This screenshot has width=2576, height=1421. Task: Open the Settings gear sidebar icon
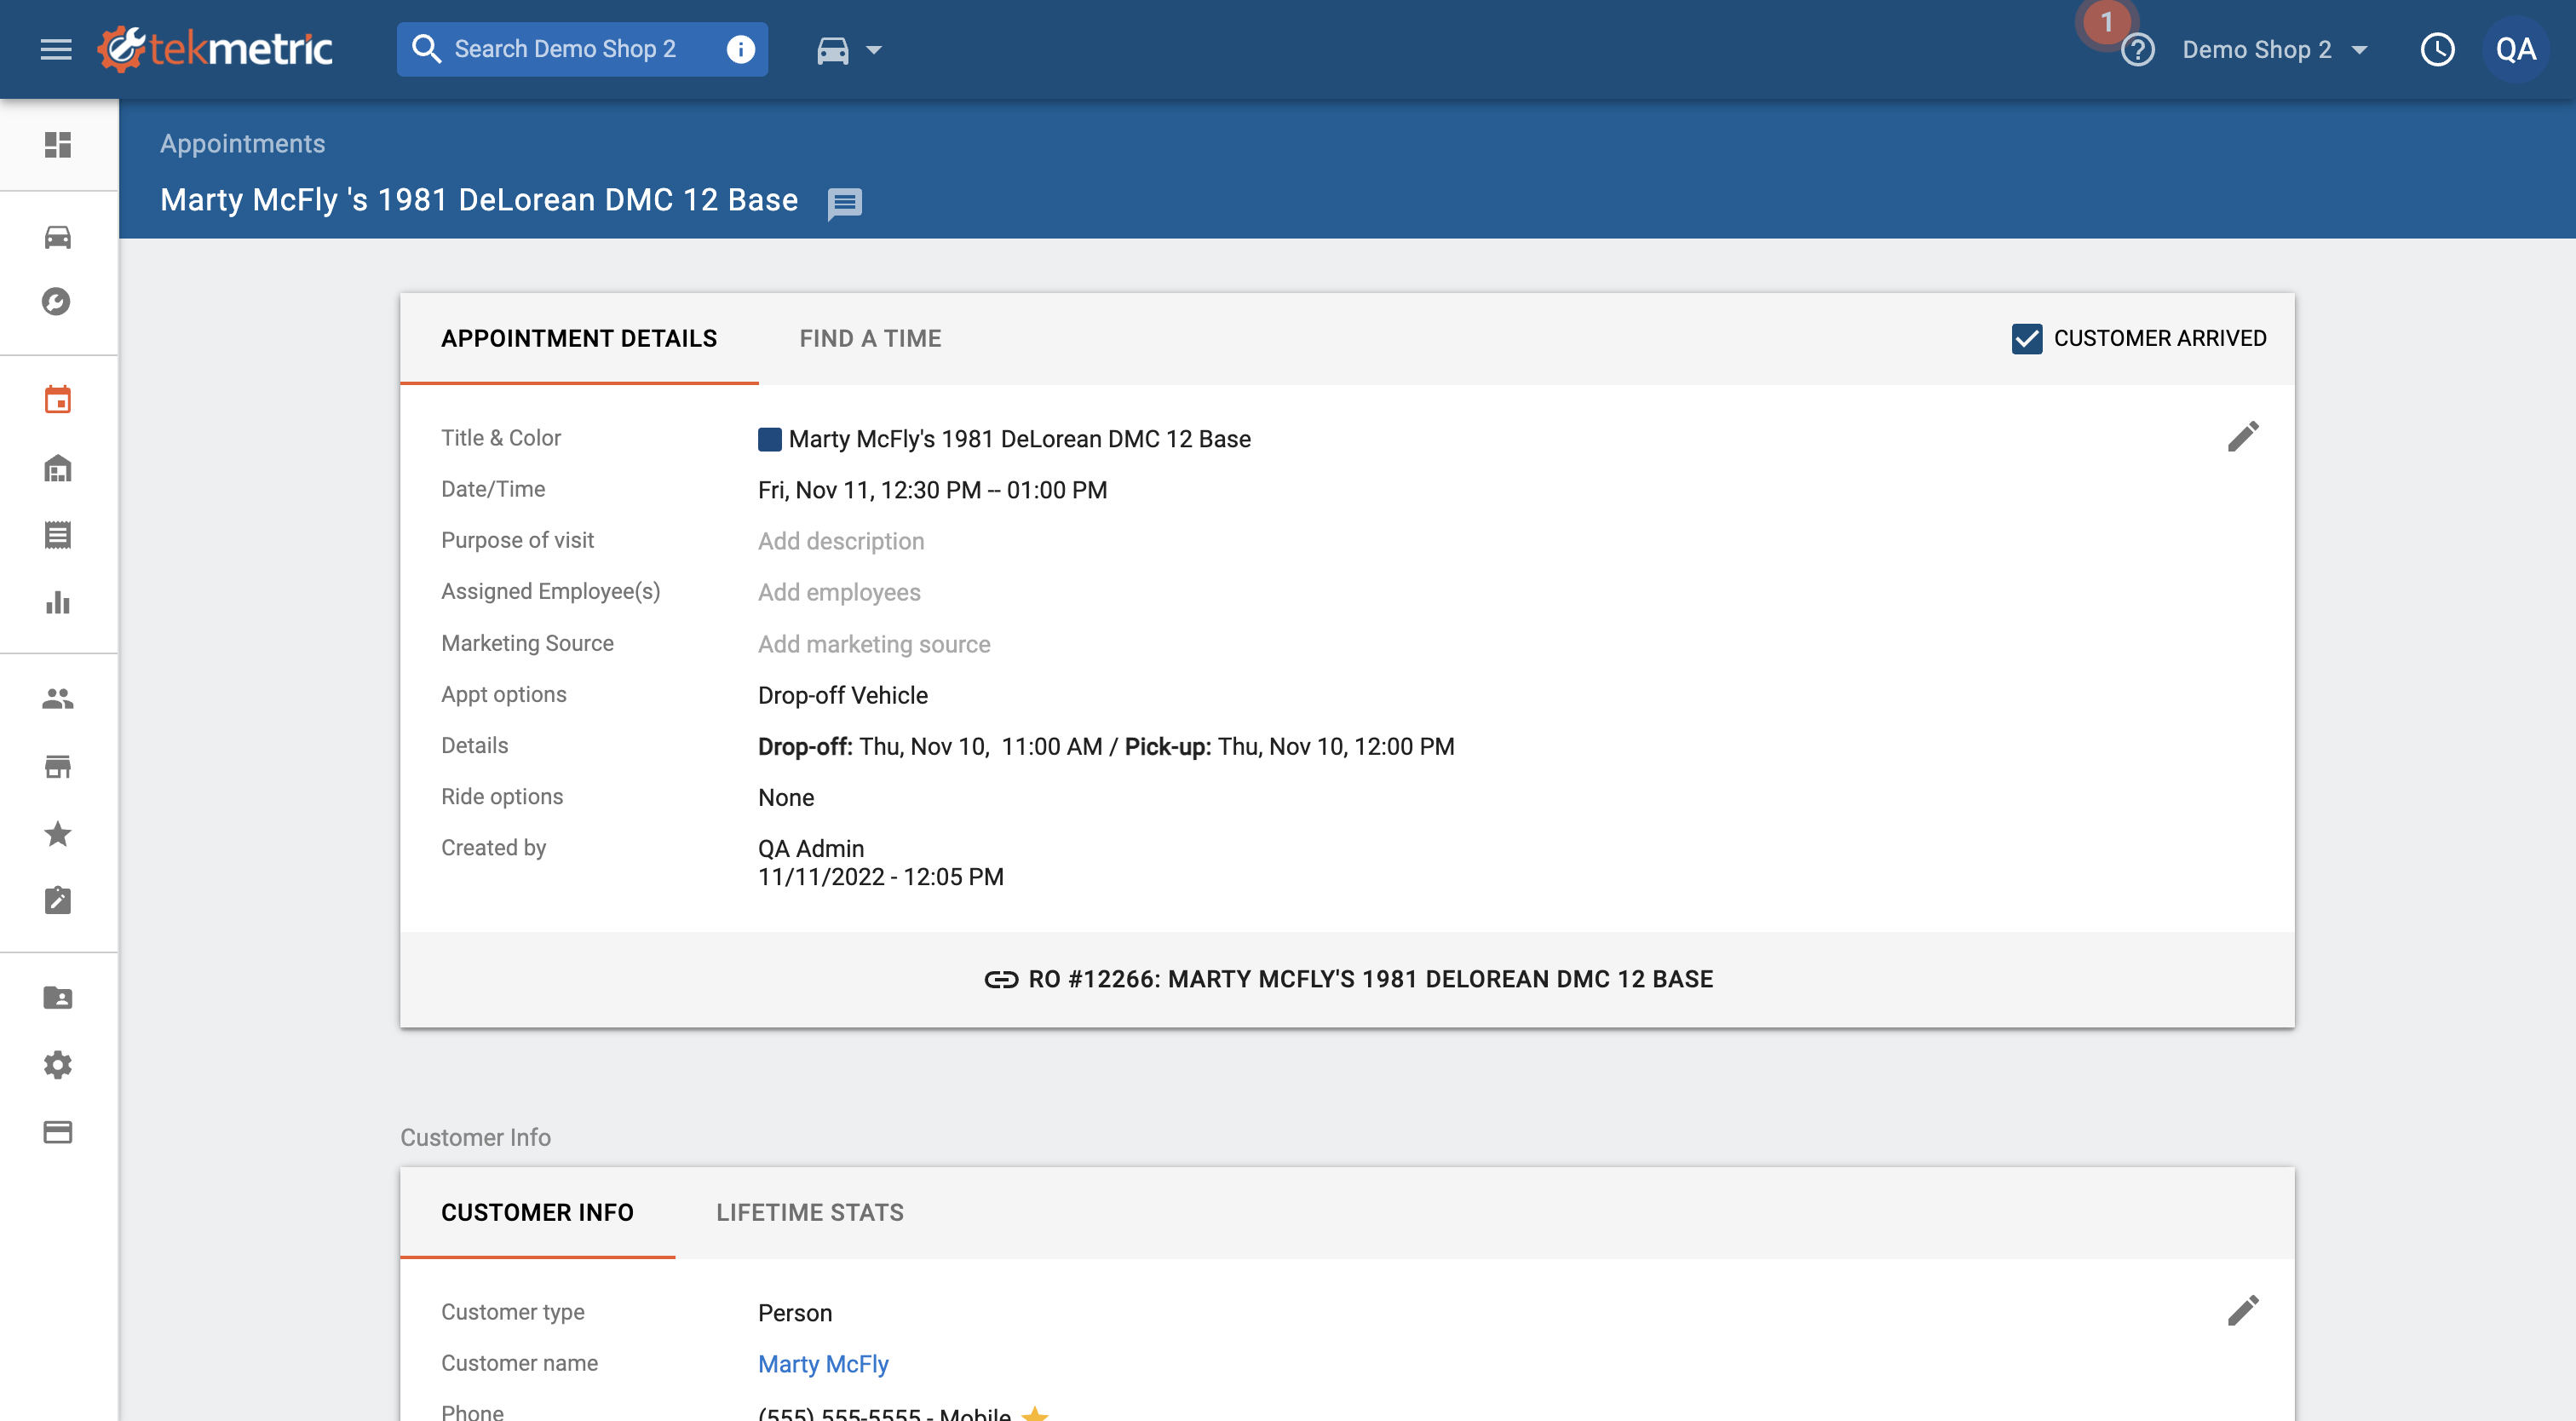tap(58, 1065)
